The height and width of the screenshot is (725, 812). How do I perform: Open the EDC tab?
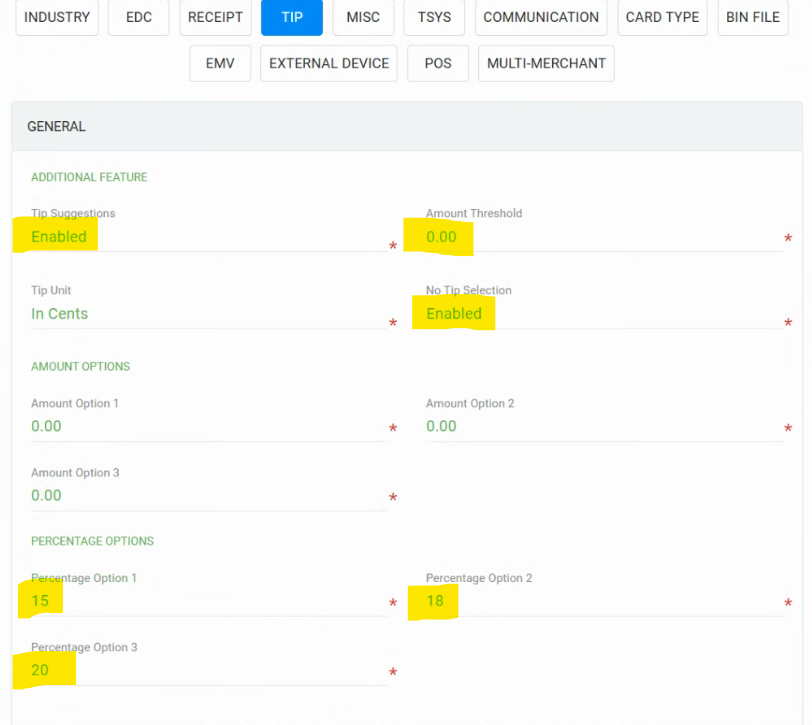click(139, 17)
